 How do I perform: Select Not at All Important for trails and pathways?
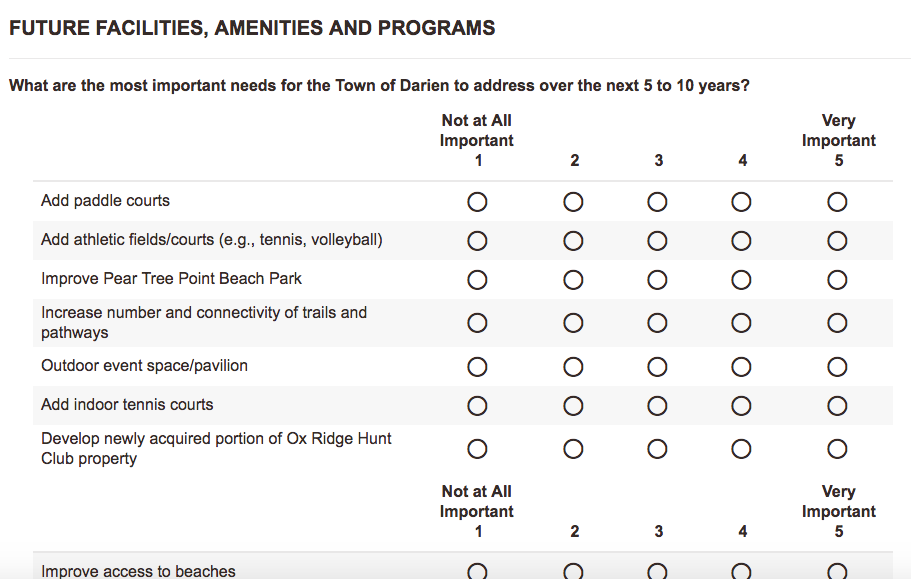click(x=477, y=322)
